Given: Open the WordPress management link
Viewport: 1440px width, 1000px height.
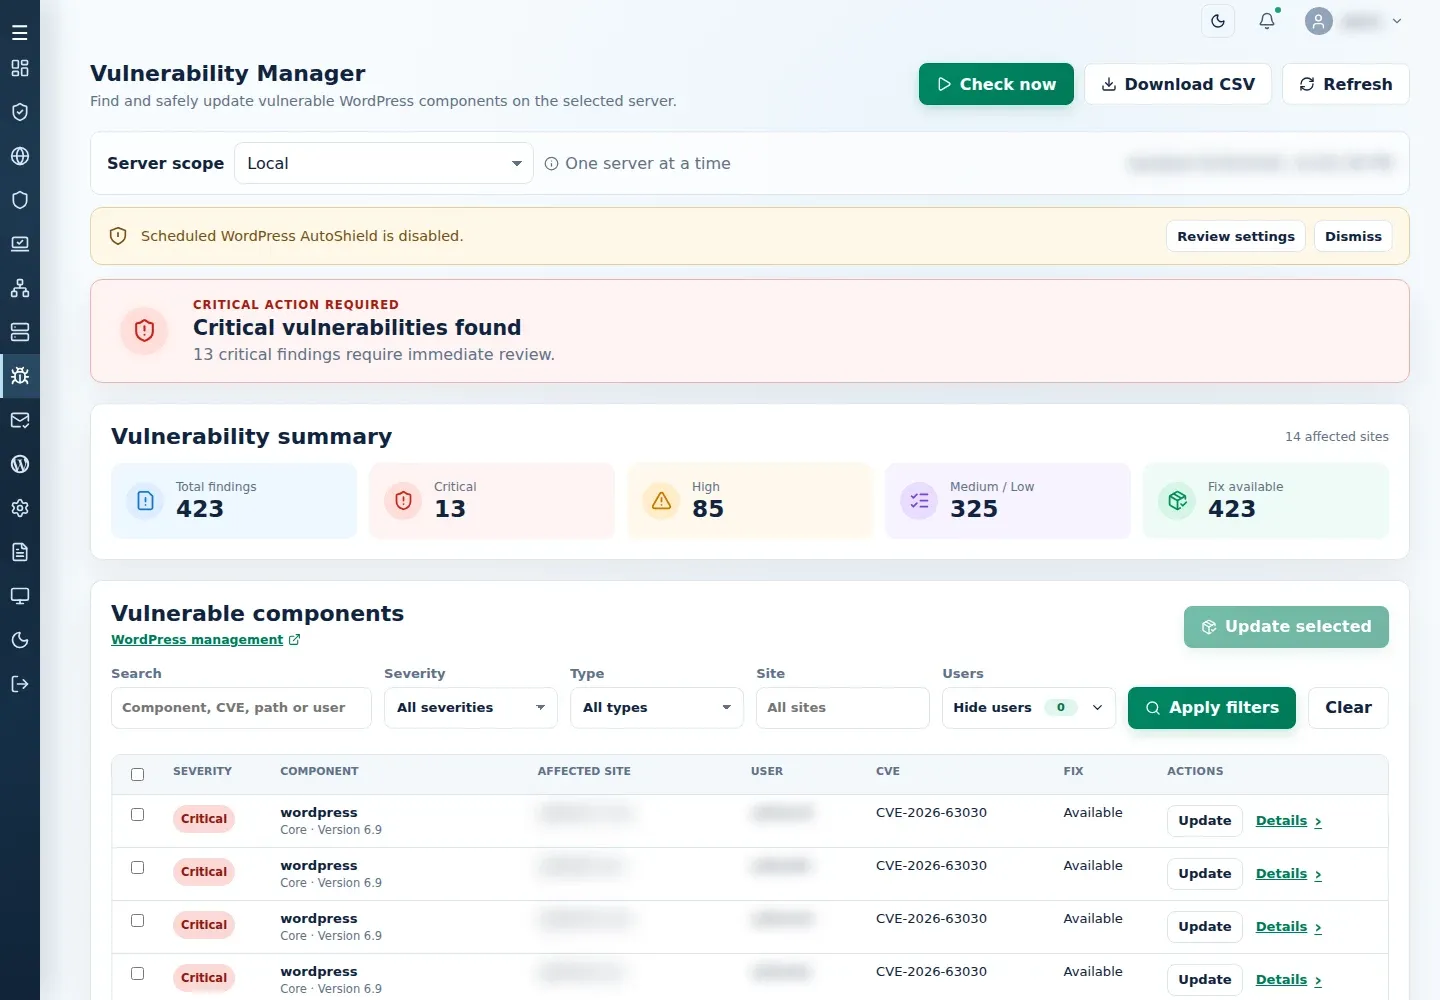Looking at the screenshot, I should (x=205, y=640).
